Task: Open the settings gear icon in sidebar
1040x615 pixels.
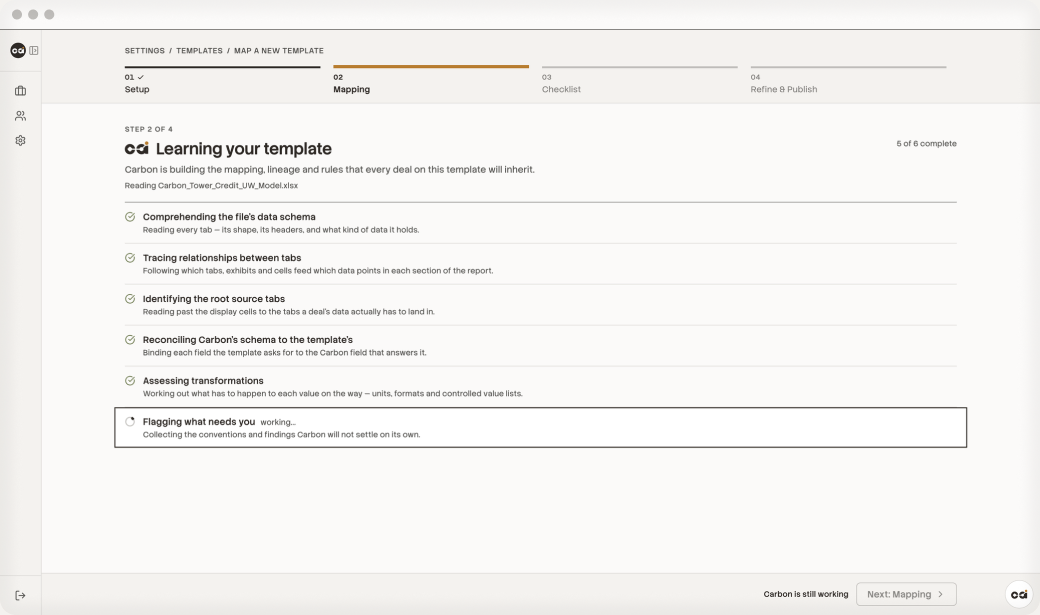Action: coord(21,141)
